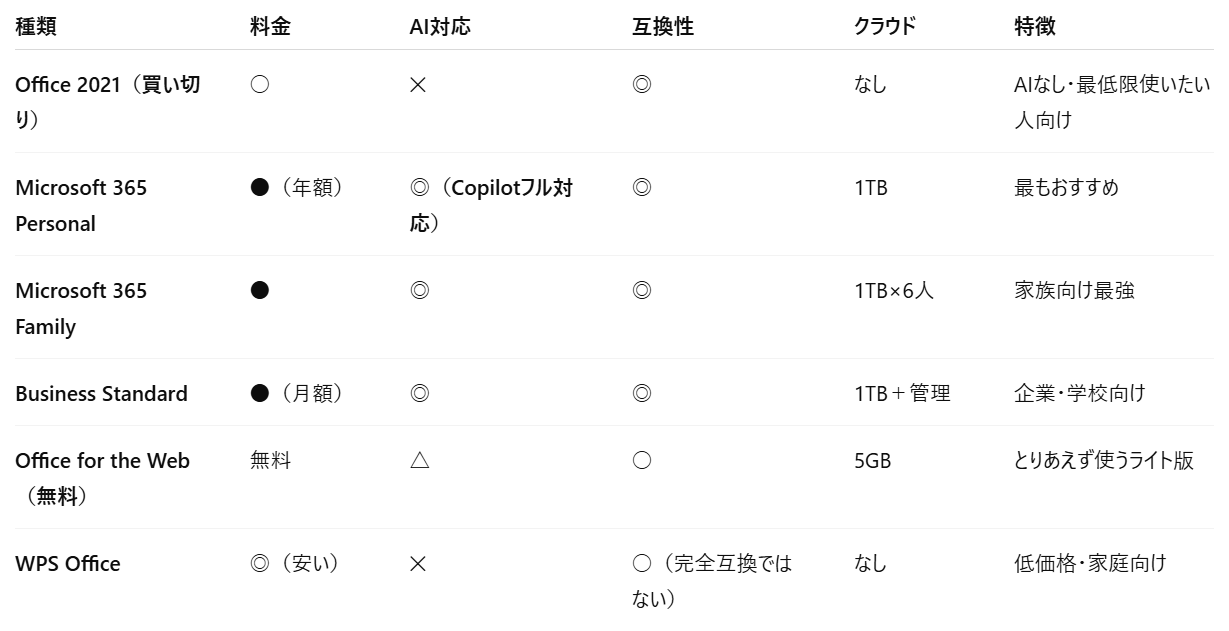Click the empty circle in Office 2021 料金 cell
The width and height of the screenshot is (1229, 631).
pyautogui.click(x=260, y=85)
